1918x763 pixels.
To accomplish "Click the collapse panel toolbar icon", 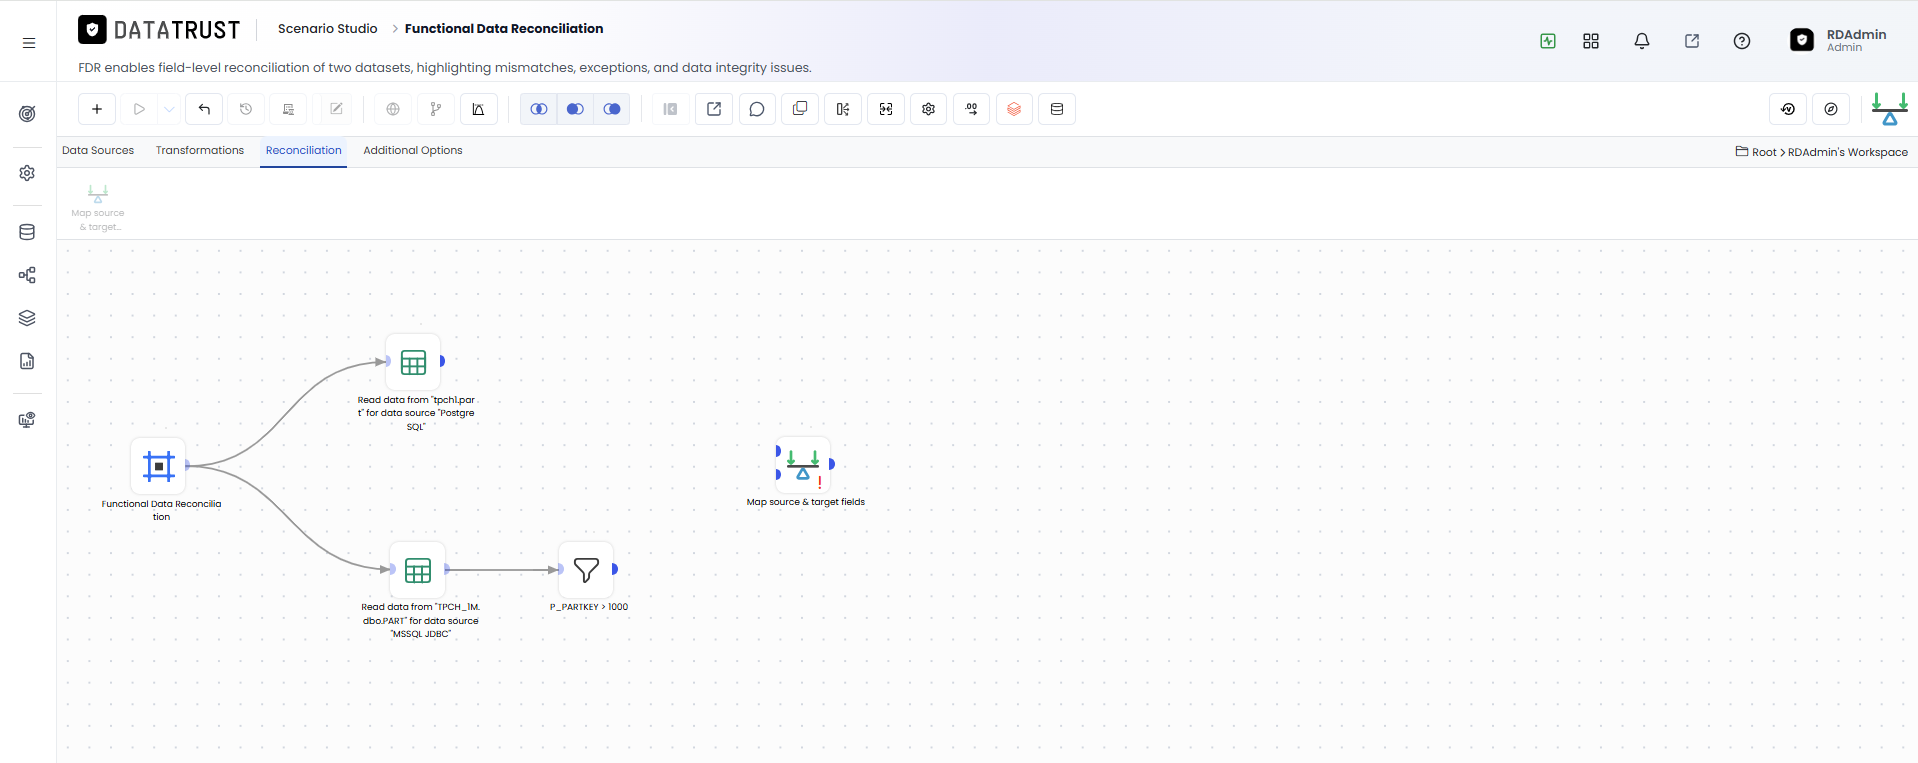I will 671,109.
